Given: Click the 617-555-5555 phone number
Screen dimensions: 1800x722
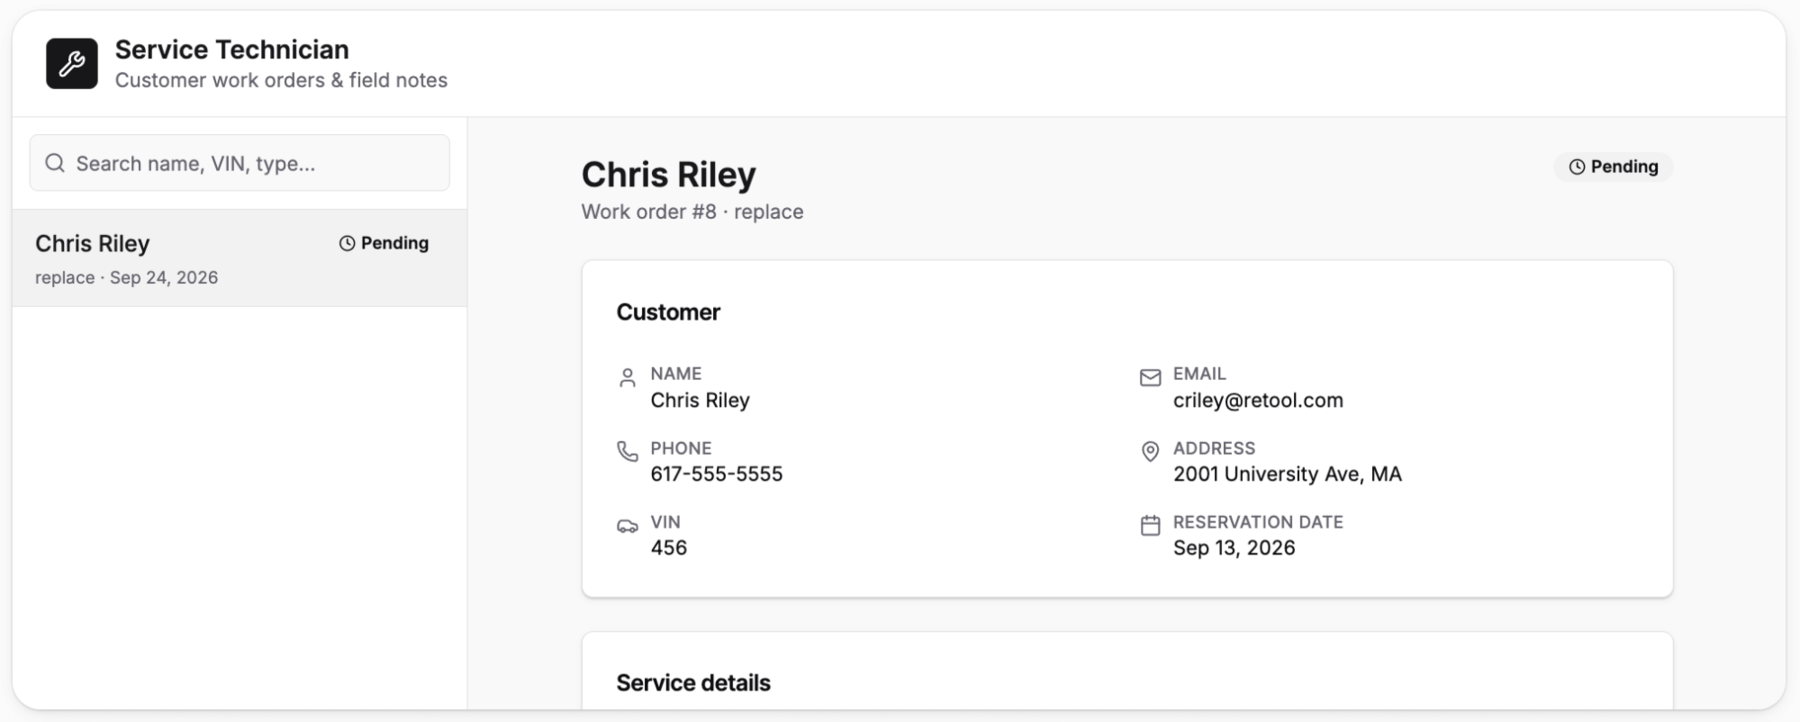Looking at the screenshot, I should point(716,474).
